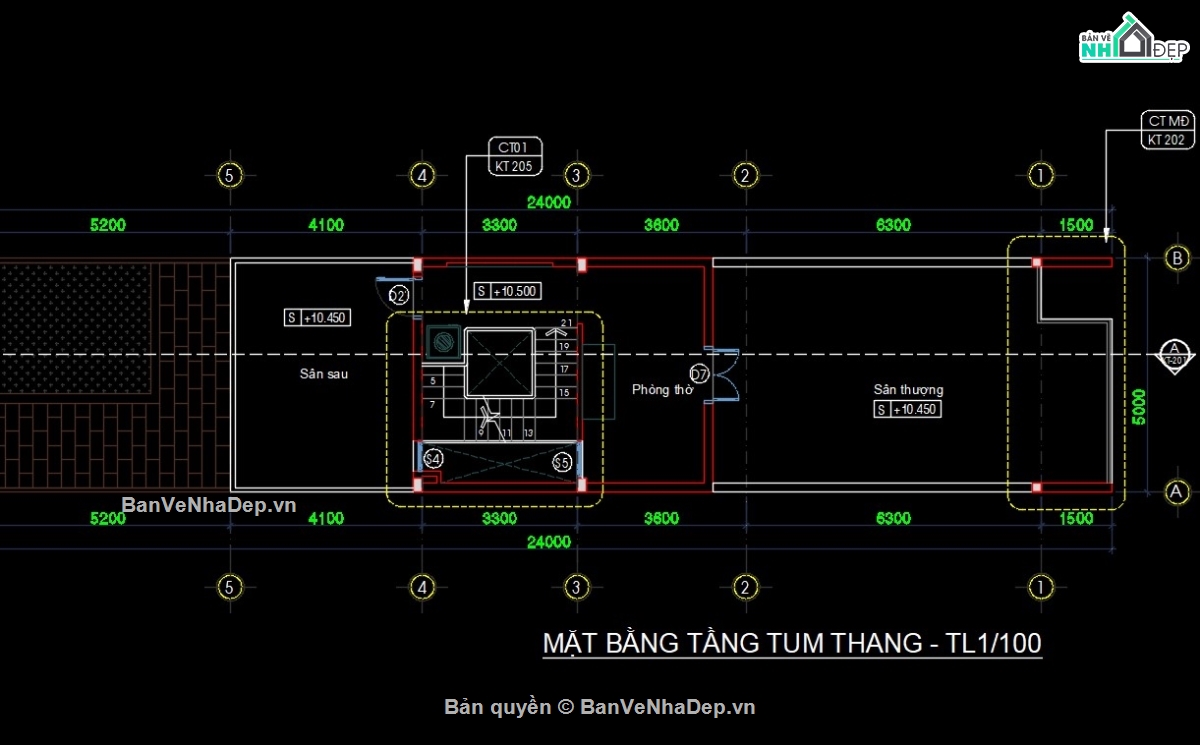Image resolution: width=1200 pixels, height=745 pixels.
Task: Click the Phòng thờ room label
Action: pos(661,389)
